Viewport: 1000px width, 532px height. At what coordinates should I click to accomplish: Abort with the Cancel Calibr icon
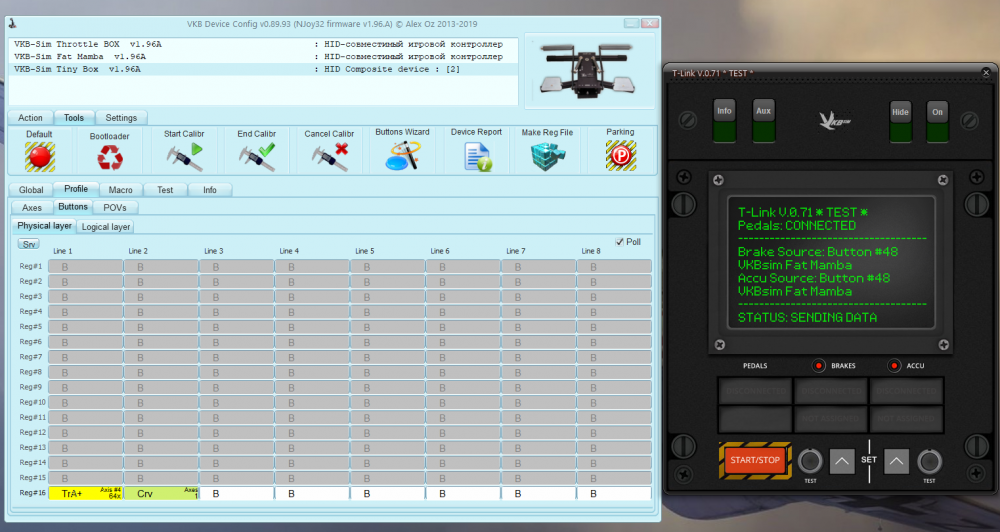click(330, 157)
